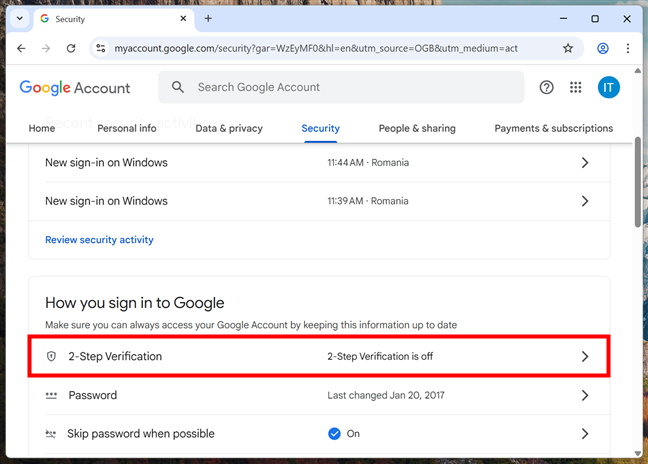
Task: Click the Password dots icon
Action: pos(51,395)
